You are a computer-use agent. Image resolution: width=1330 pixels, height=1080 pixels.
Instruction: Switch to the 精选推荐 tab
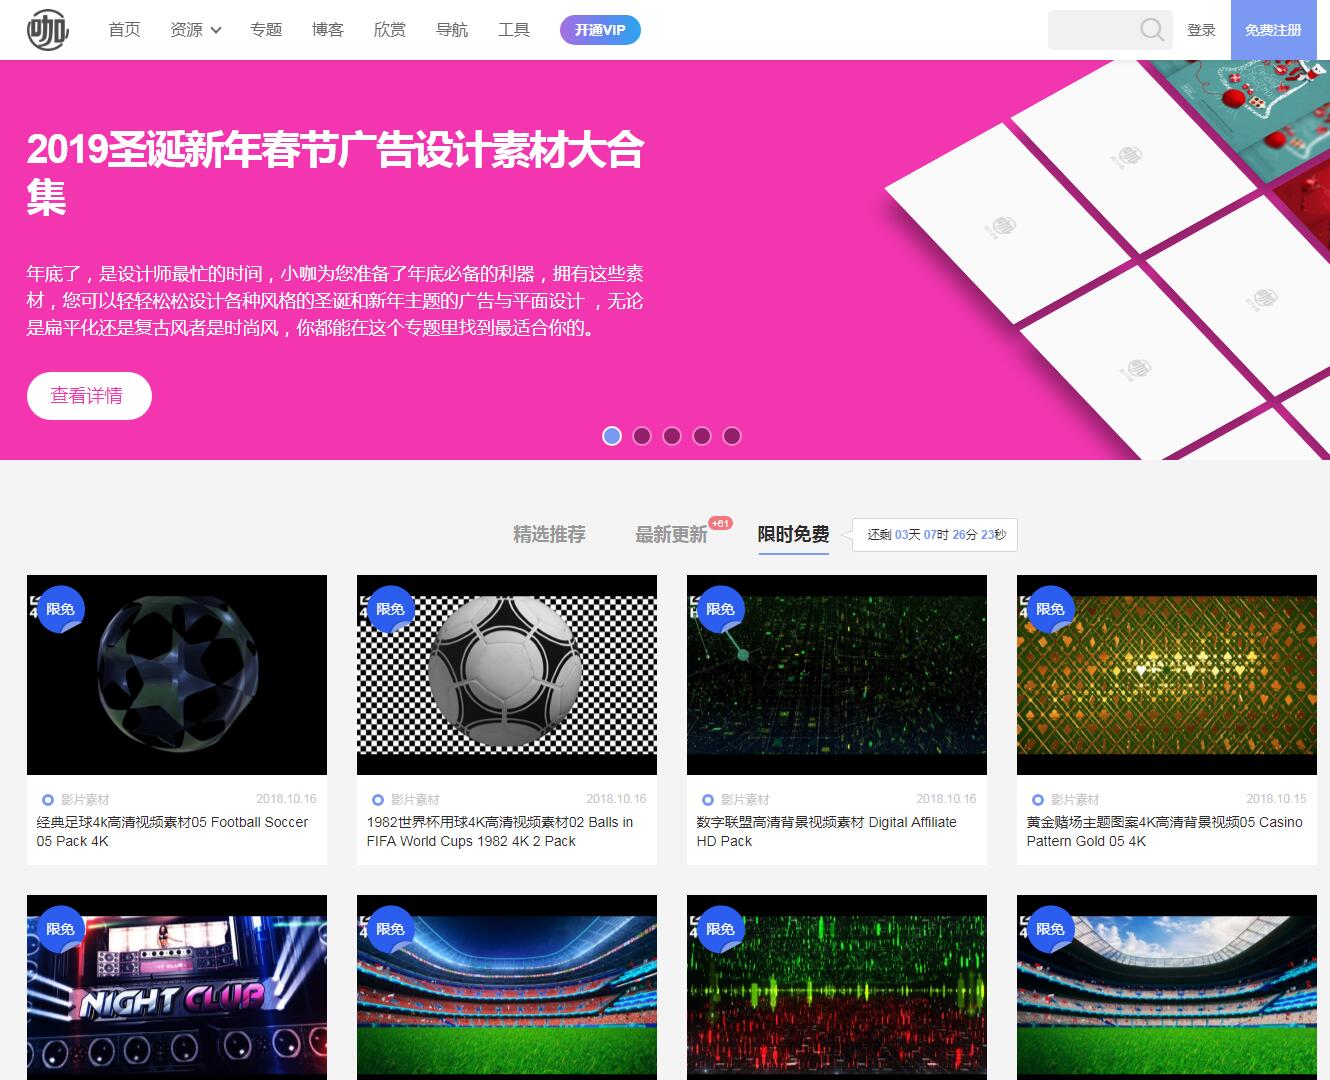tap(549, 535)
